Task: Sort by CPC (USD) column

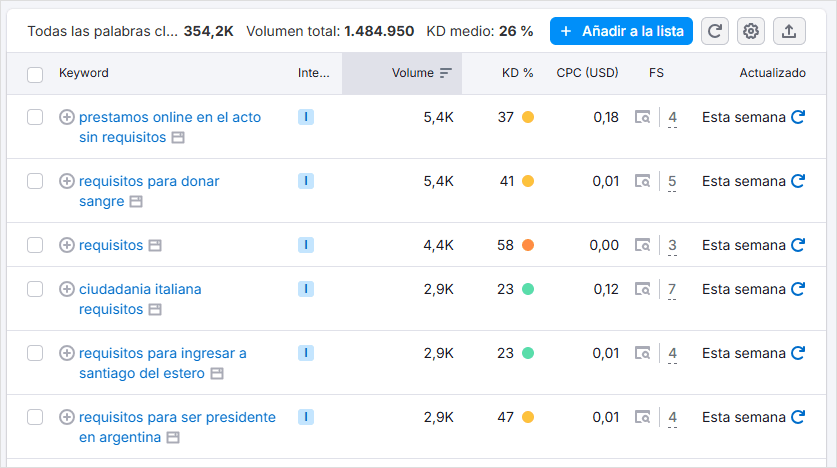Action: click(587, 73)
